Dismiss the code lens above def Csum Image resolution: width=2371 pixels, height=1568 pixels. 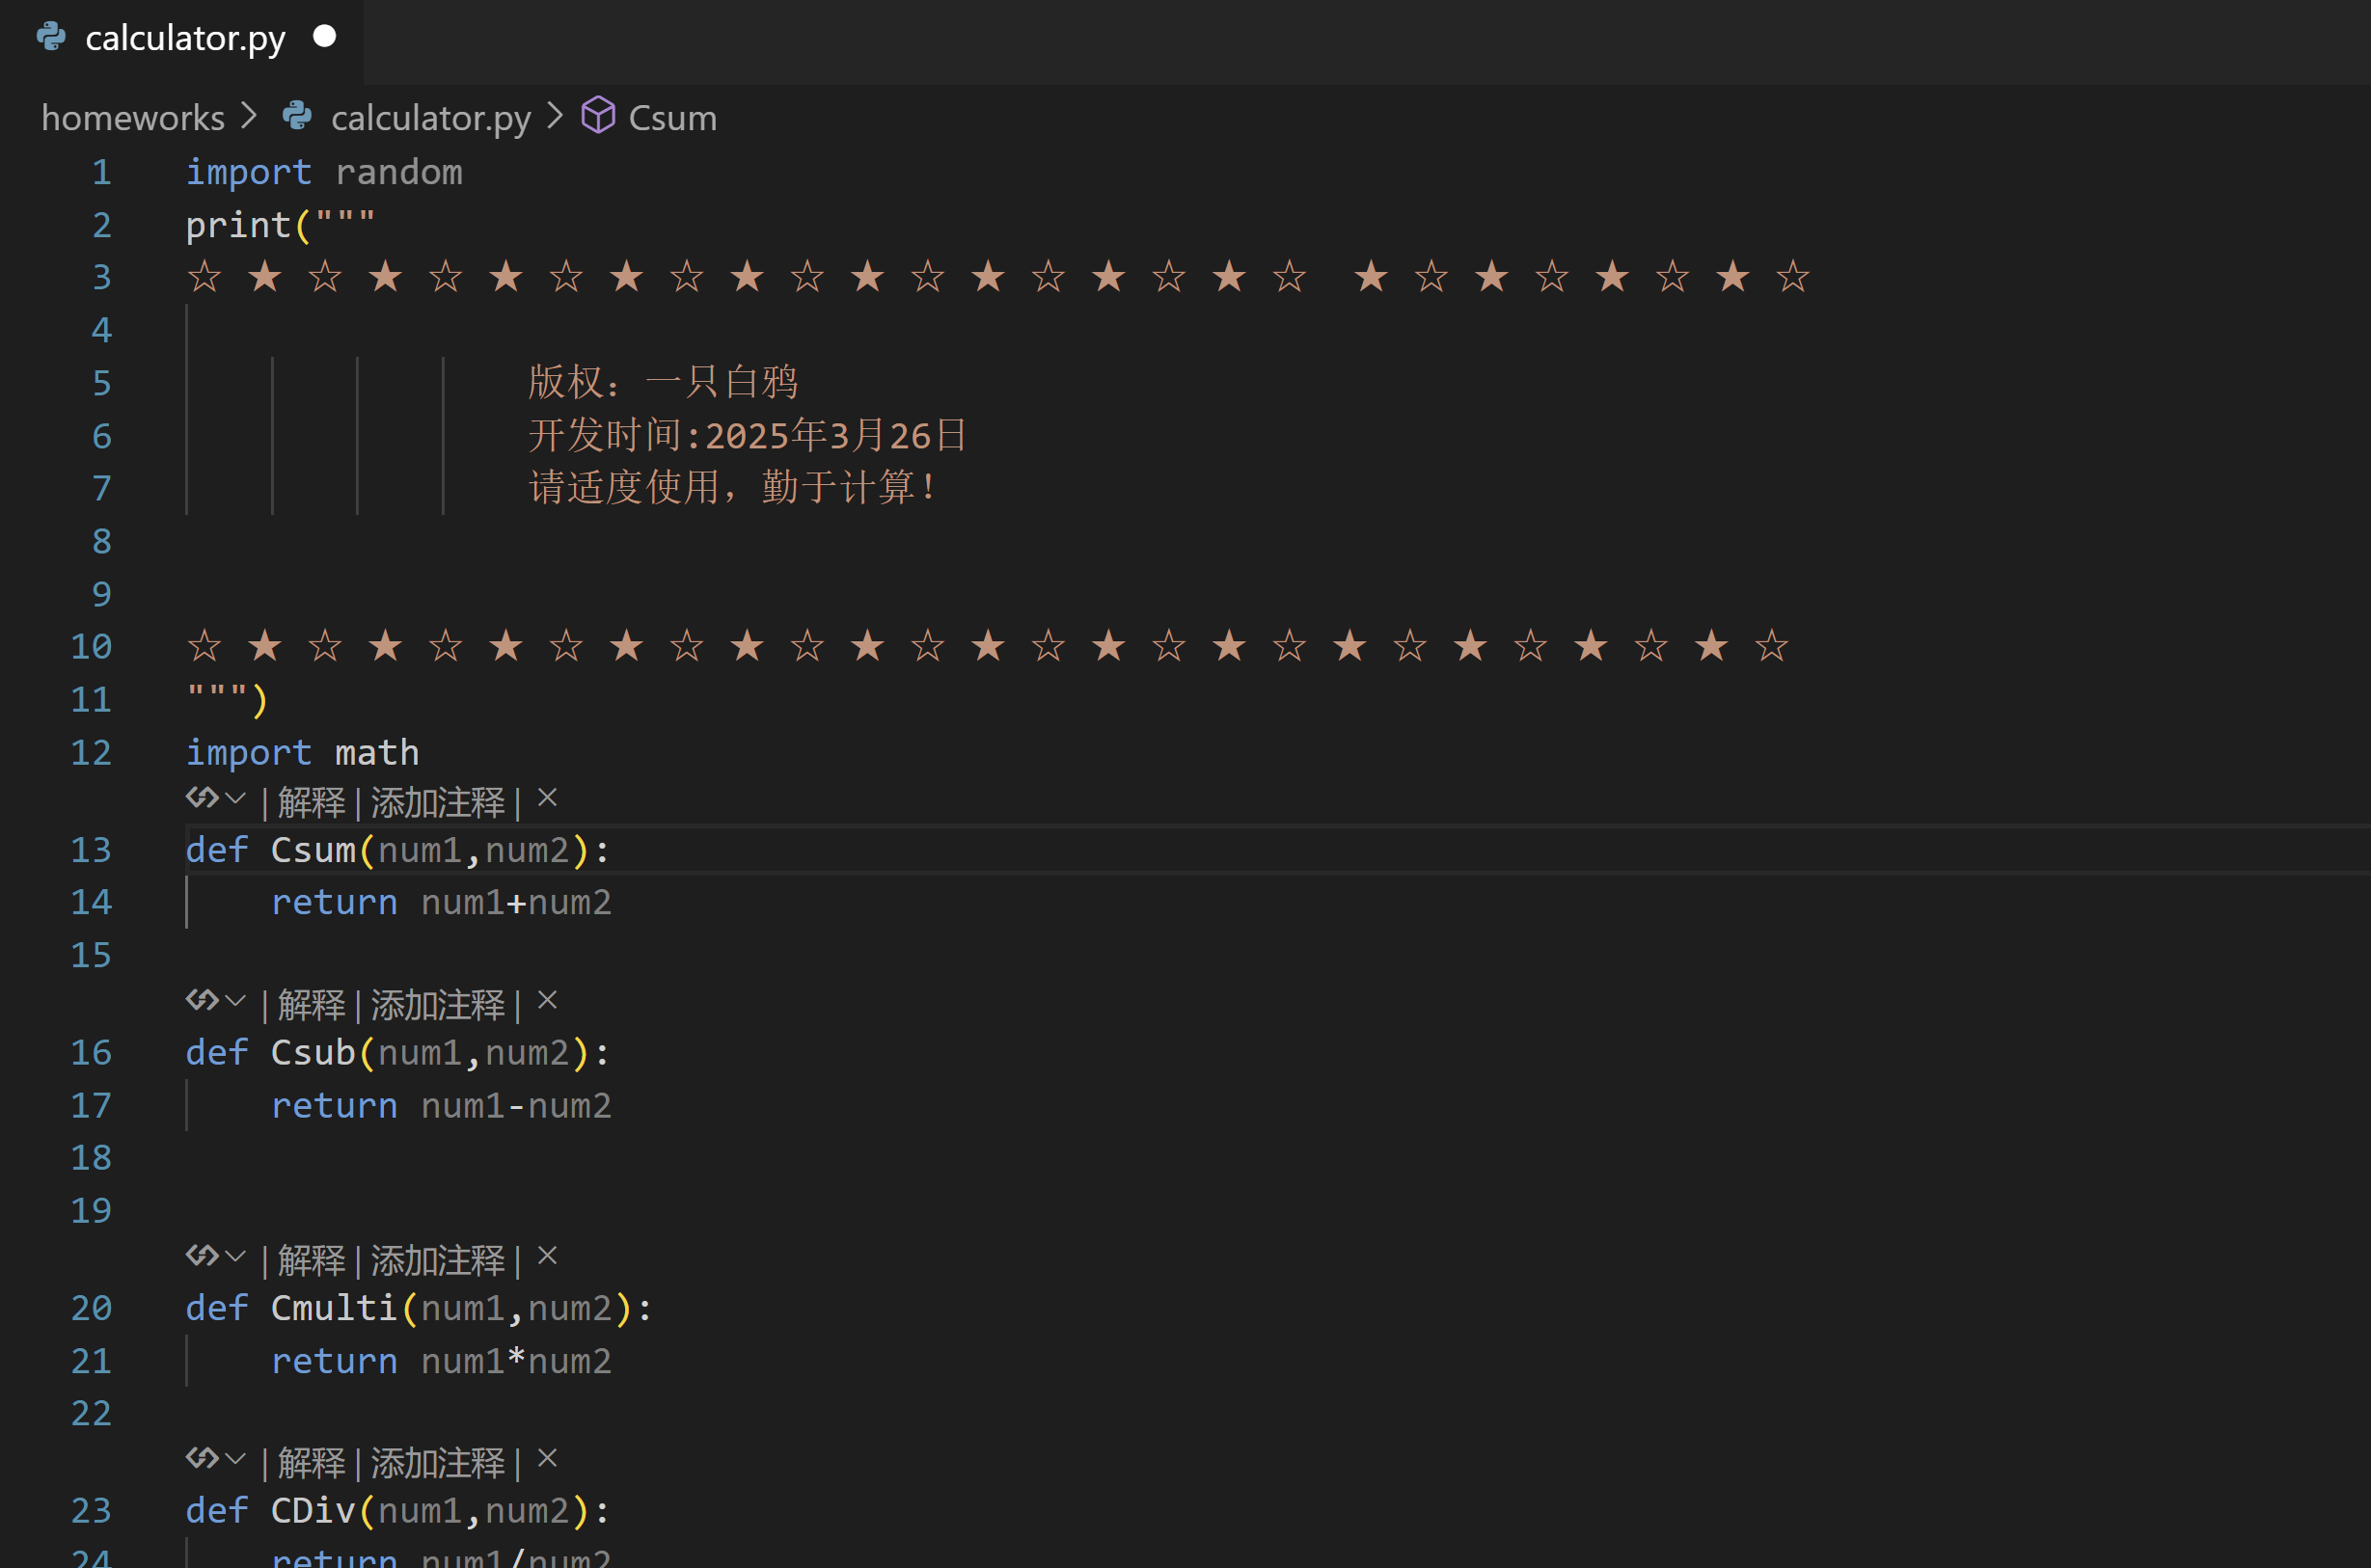(547, 799)
